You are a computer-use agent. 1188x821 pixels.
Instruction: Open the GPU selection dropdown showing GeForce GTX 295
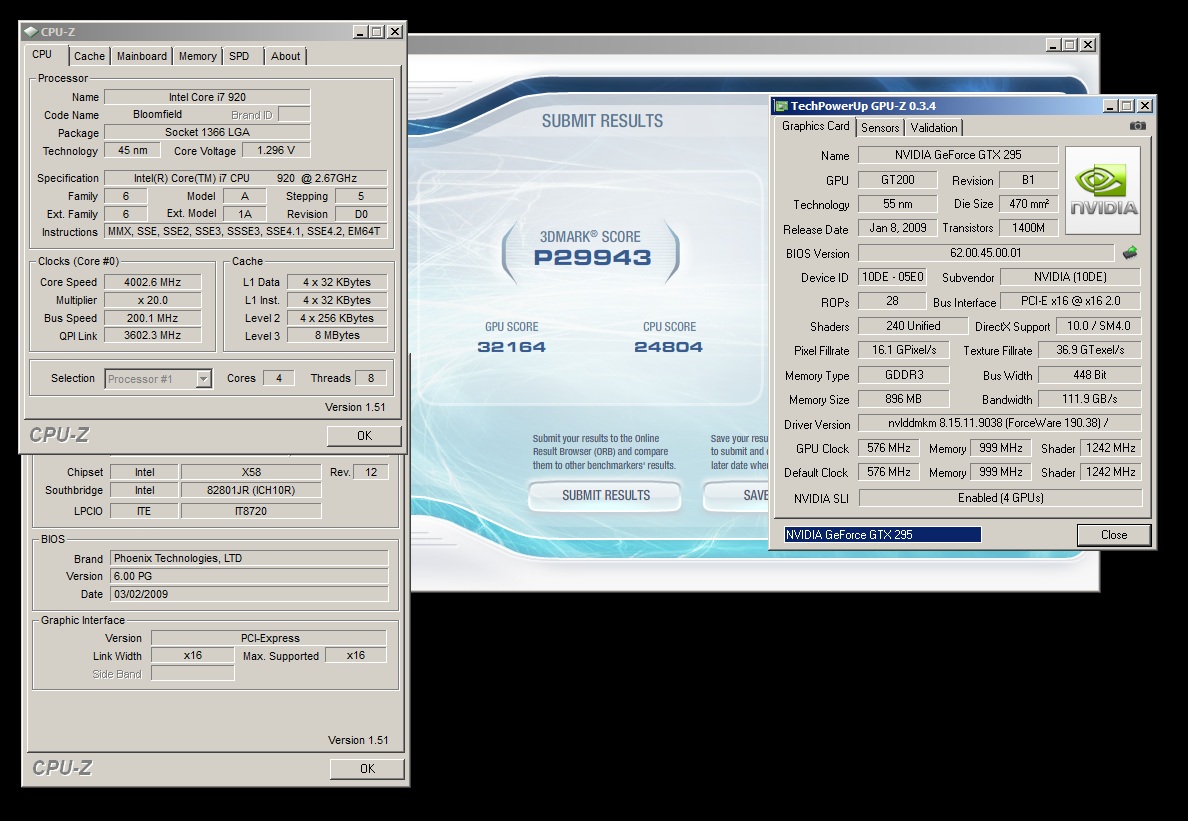tap(883, 535)
